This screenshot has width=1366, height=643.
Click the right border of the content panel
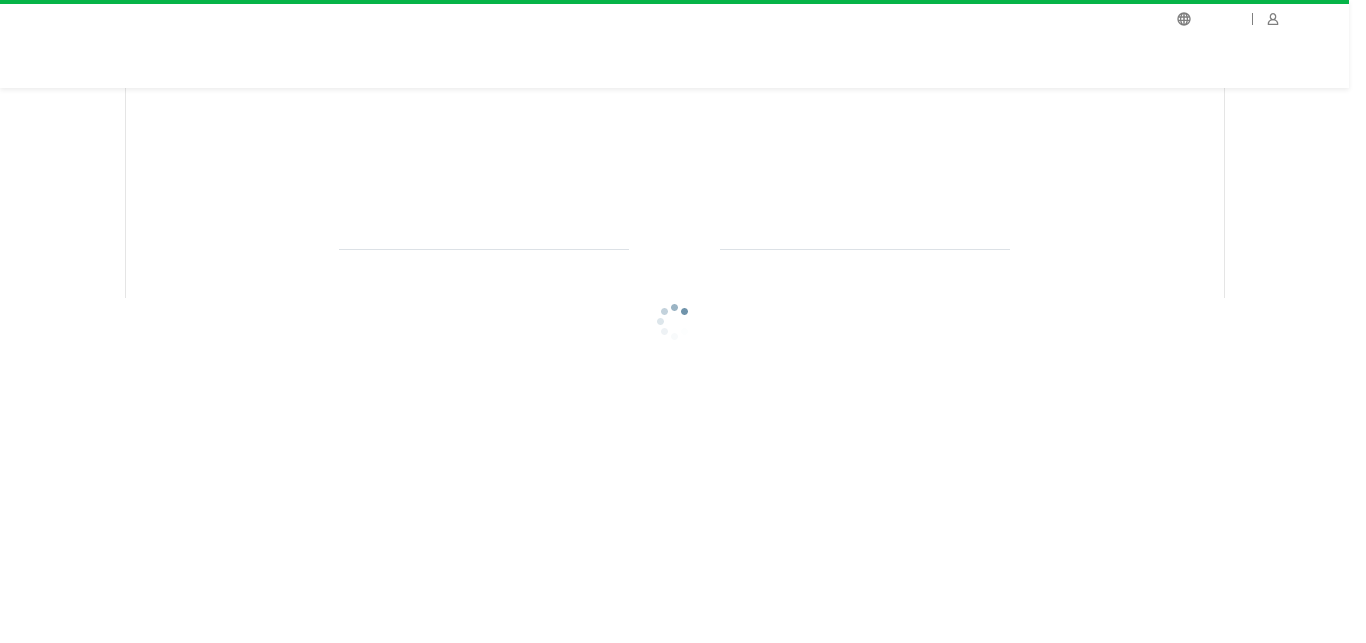click(x=1224, y=193)
